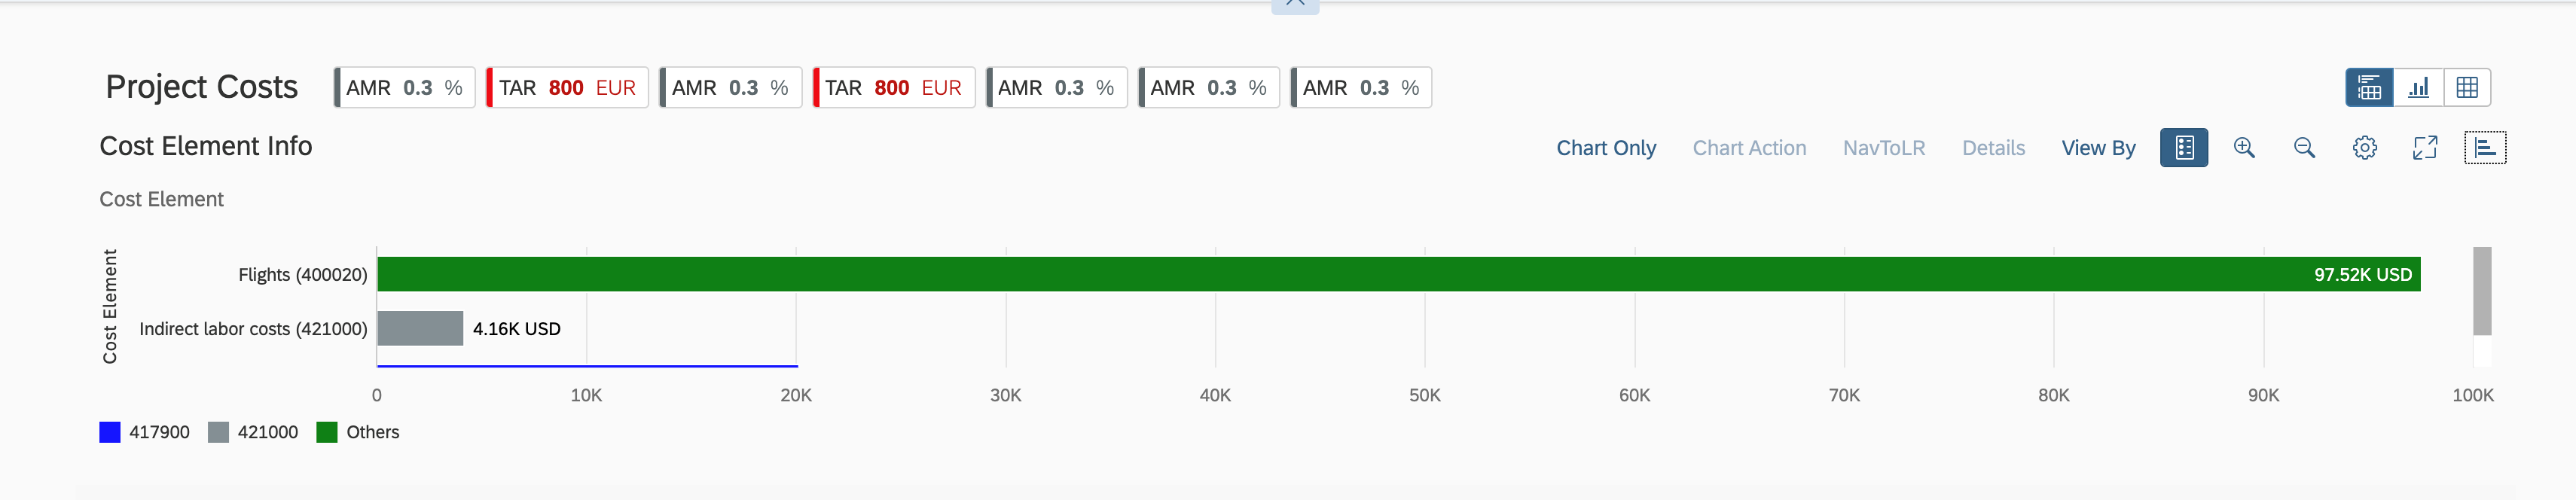Select the NavToLR toolbar item
The height and width of the screenshot is (500, 2576).
pos(1884,148)
